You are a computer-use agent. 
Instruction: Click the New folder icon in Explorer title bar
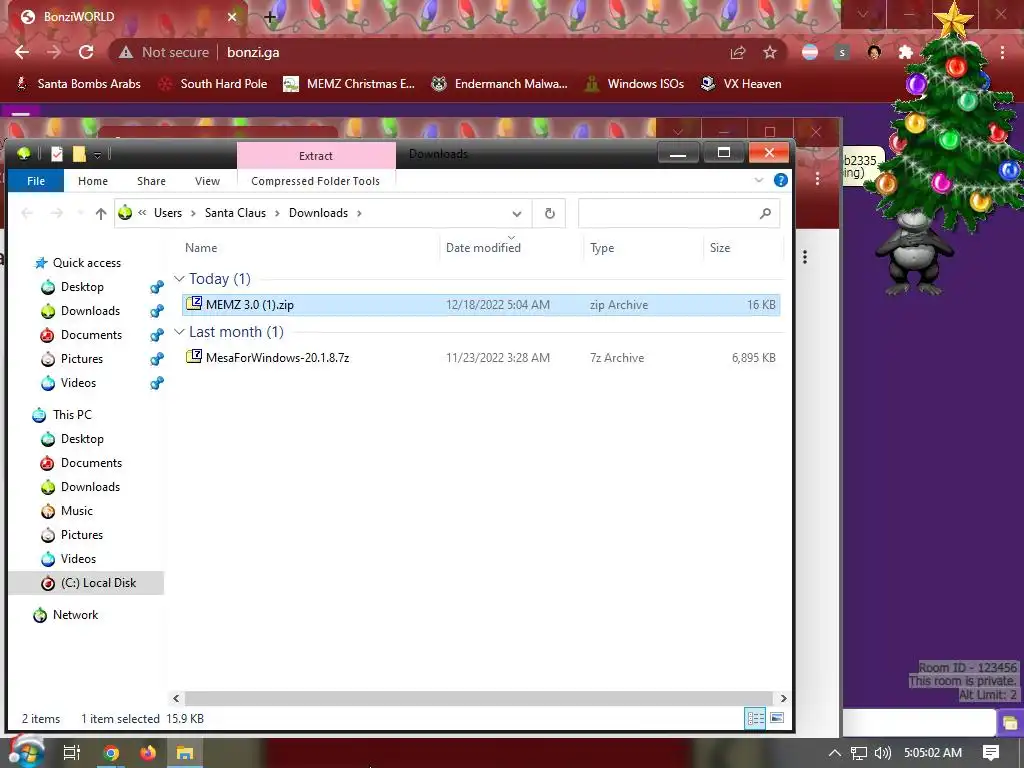79,154
